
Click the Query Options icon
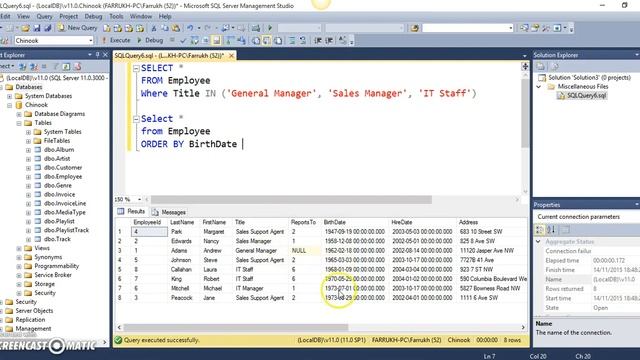(x=205, y=40)
